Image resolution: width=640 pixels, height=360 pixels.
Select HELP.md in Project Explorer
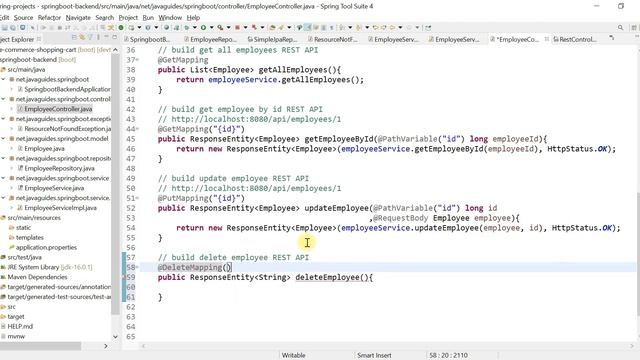pos(20,327)
